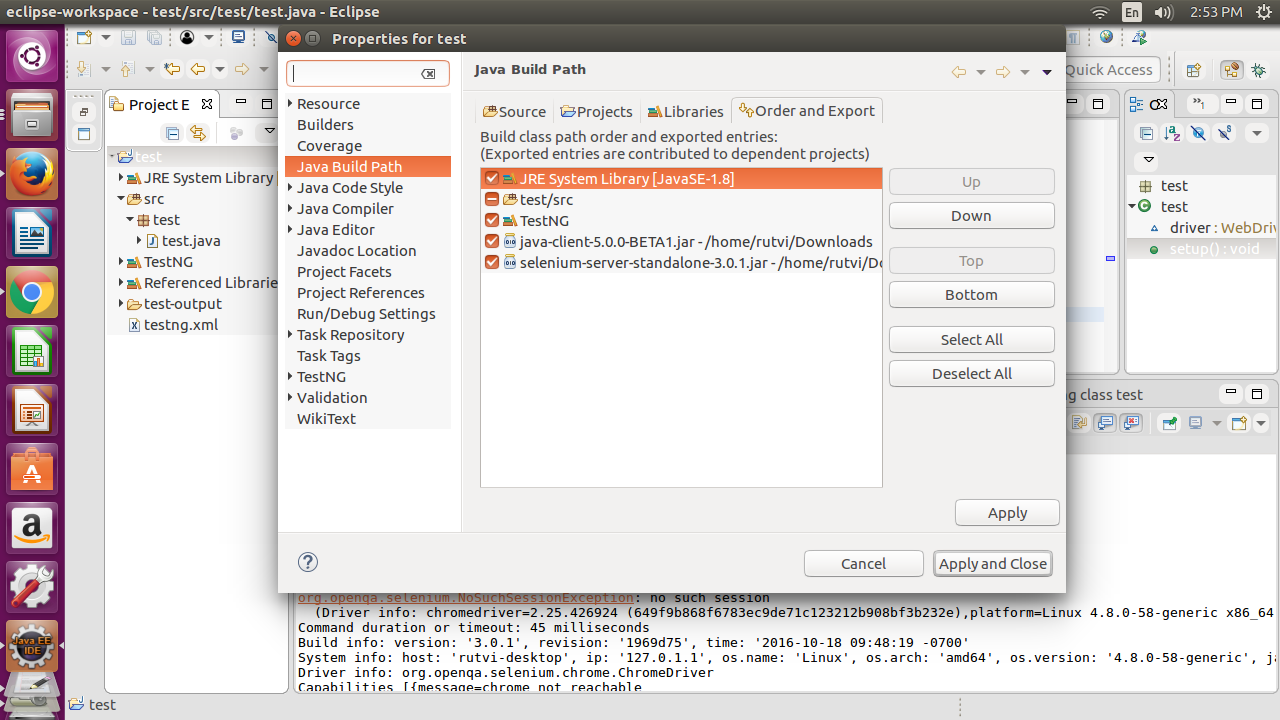This screenshot has height=720, width=1280.
Task: Open the Help question mark icon
Action: pos(308,562)
